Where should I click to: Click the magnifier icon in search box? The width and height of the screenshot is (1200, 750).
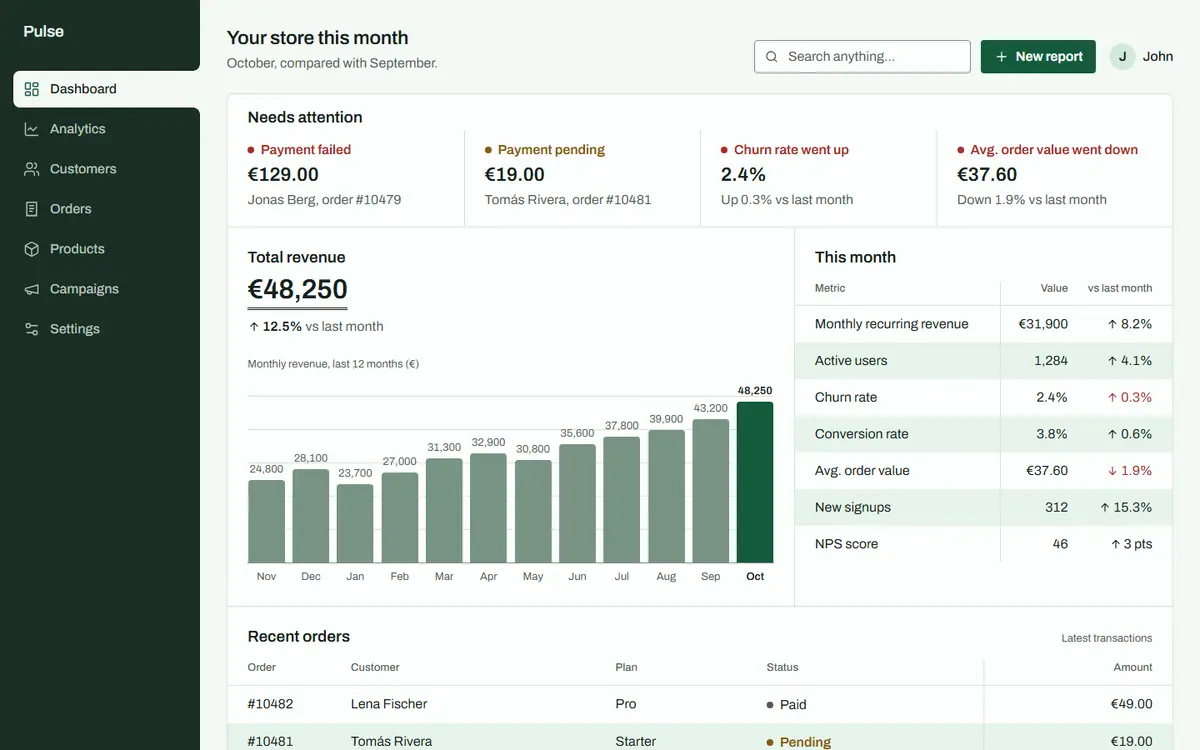click(x=772, y=57)
